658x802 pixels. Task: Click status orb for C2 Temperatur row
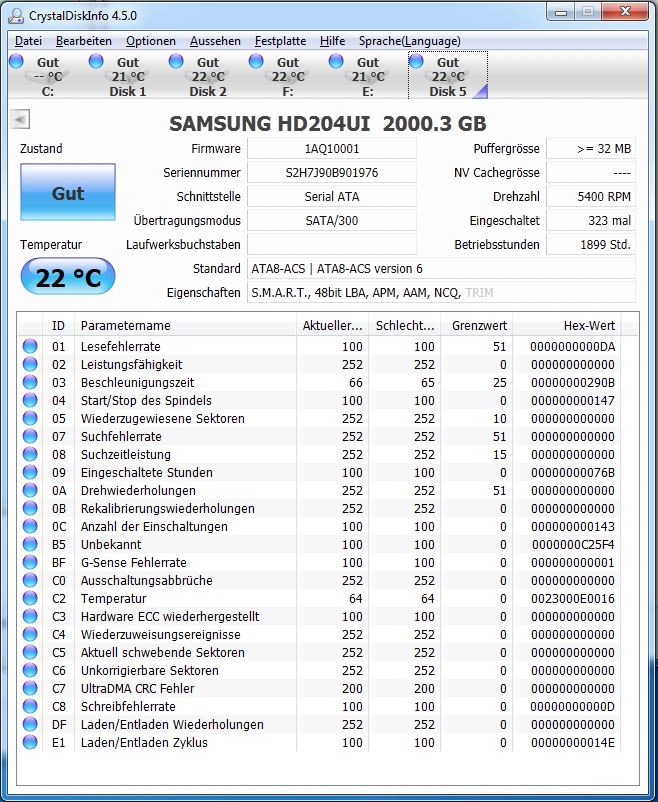click(30, 598)
